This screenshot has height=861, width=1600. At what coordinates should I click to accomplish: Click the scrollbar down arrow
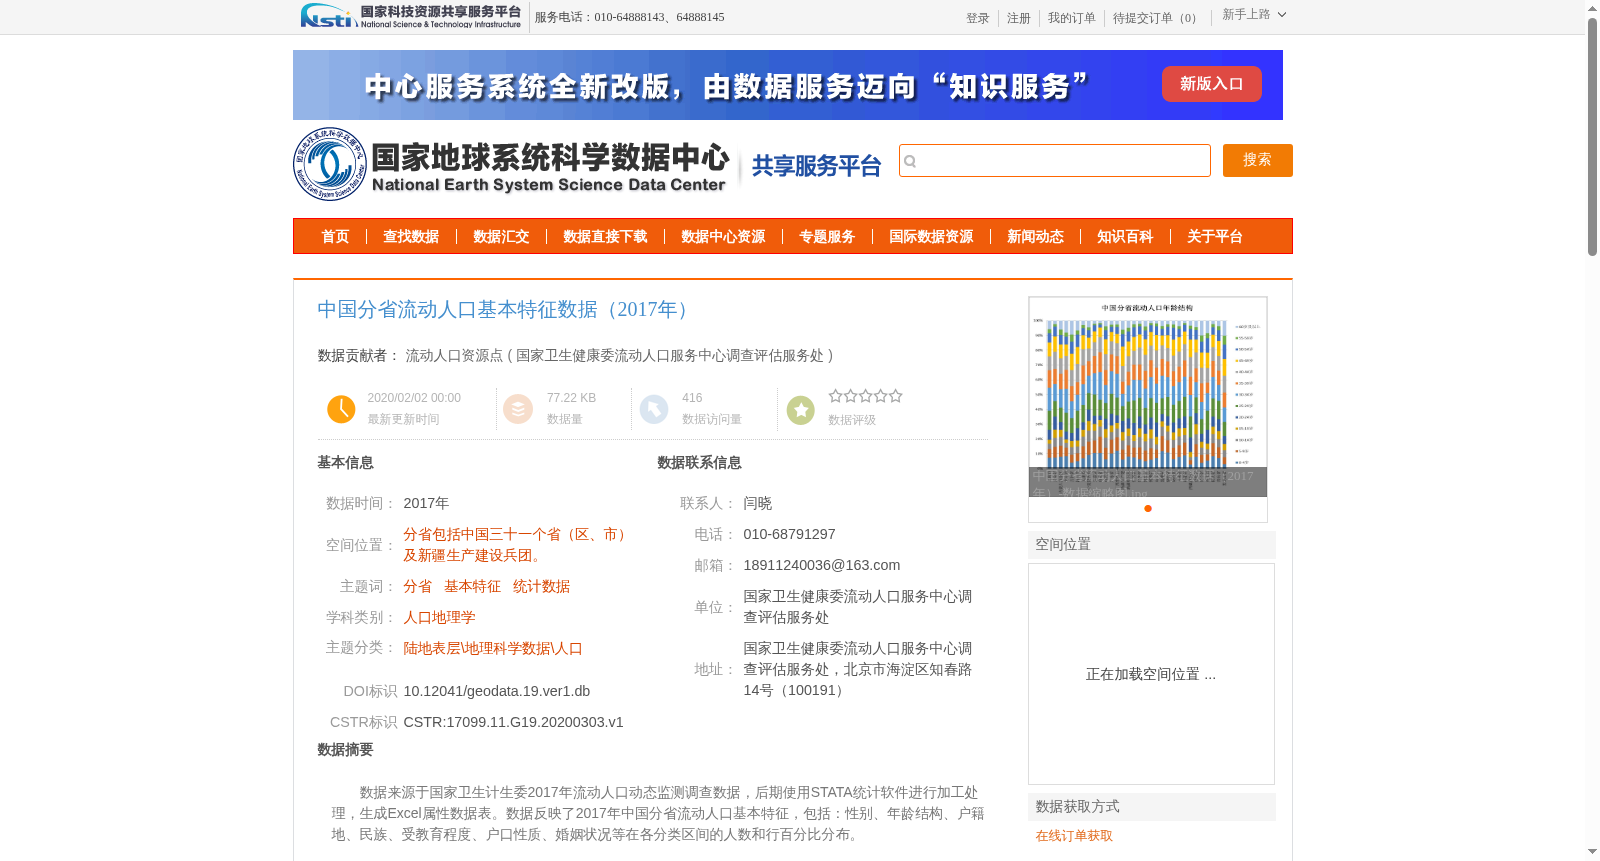coord(1592,852)
